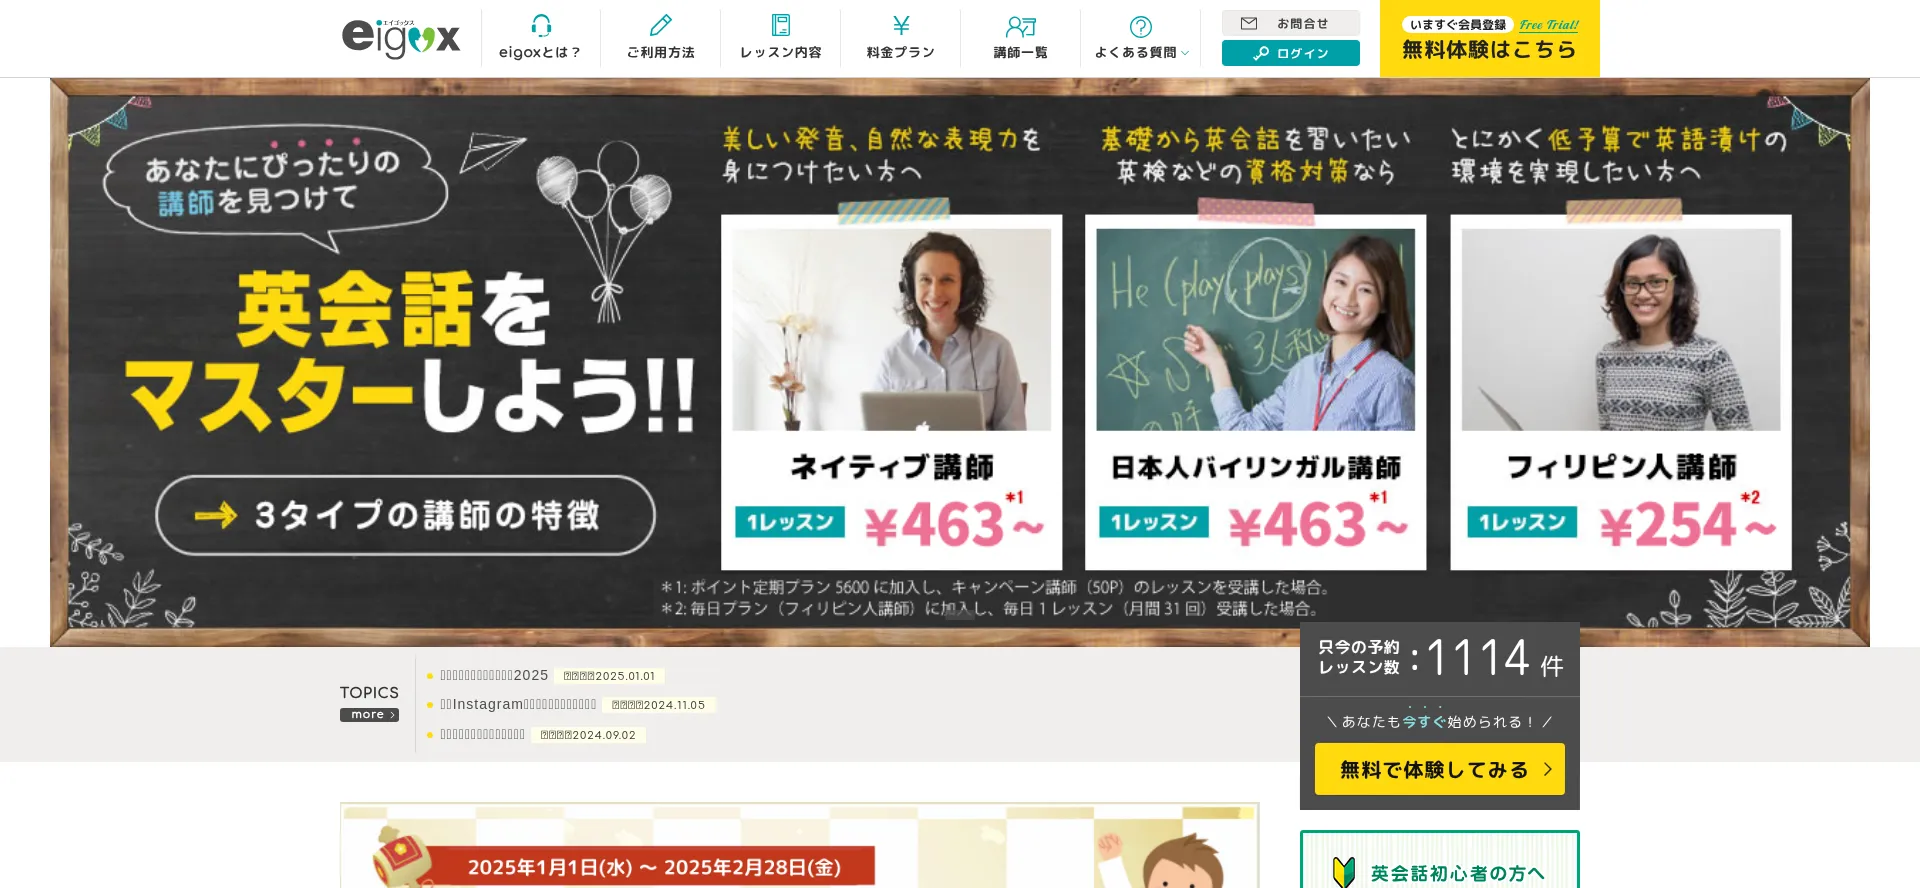Viewport: 1920px width, 888px height.
Task: Click the yen icon above 料金プラン
Action: (x=901, y=25)
